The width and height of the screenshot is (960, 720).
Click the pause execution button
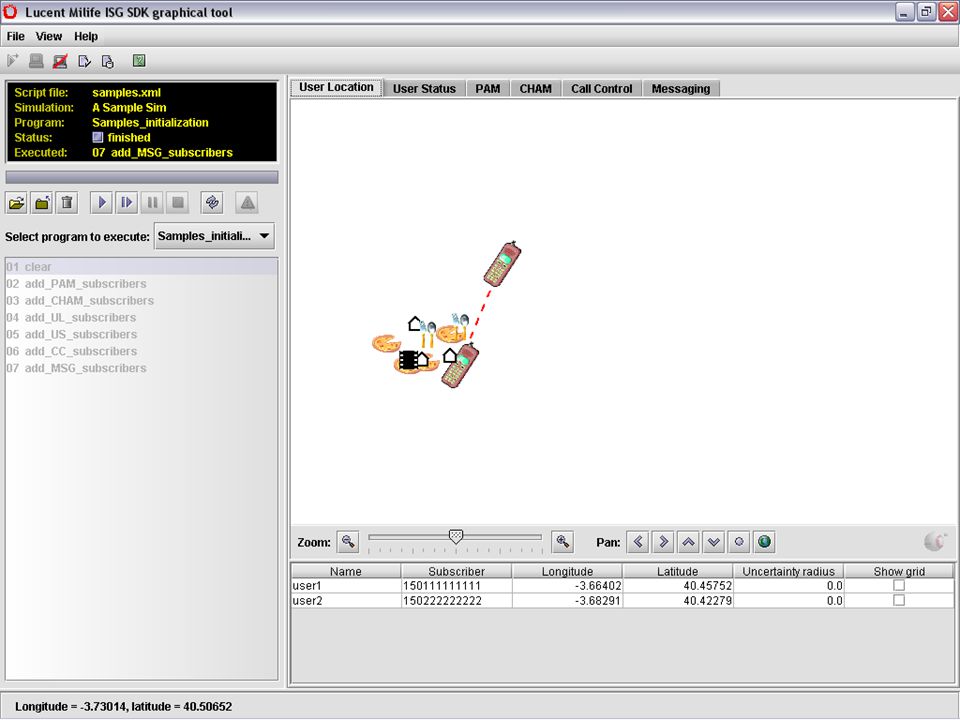click(152, 203)
